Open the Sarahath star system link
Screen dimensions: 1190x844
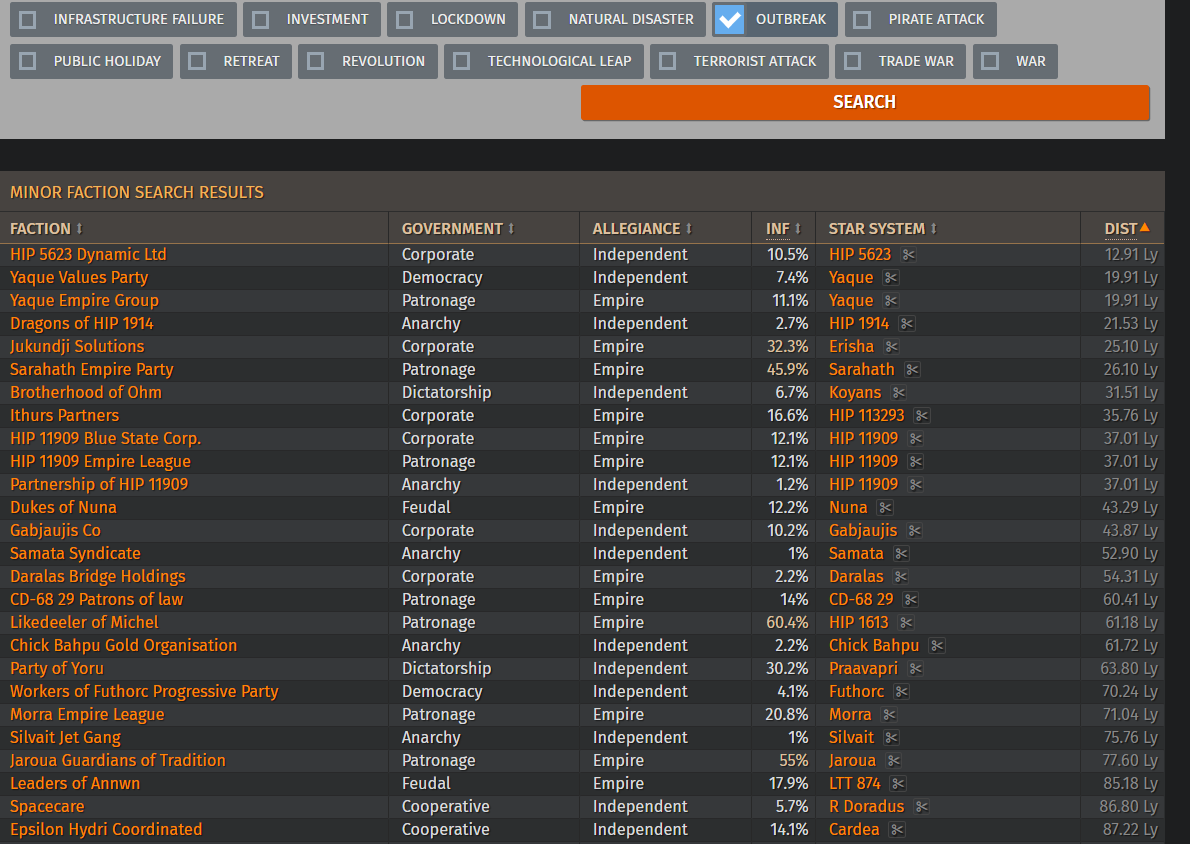pyautogui.click(x=861, y=370)
